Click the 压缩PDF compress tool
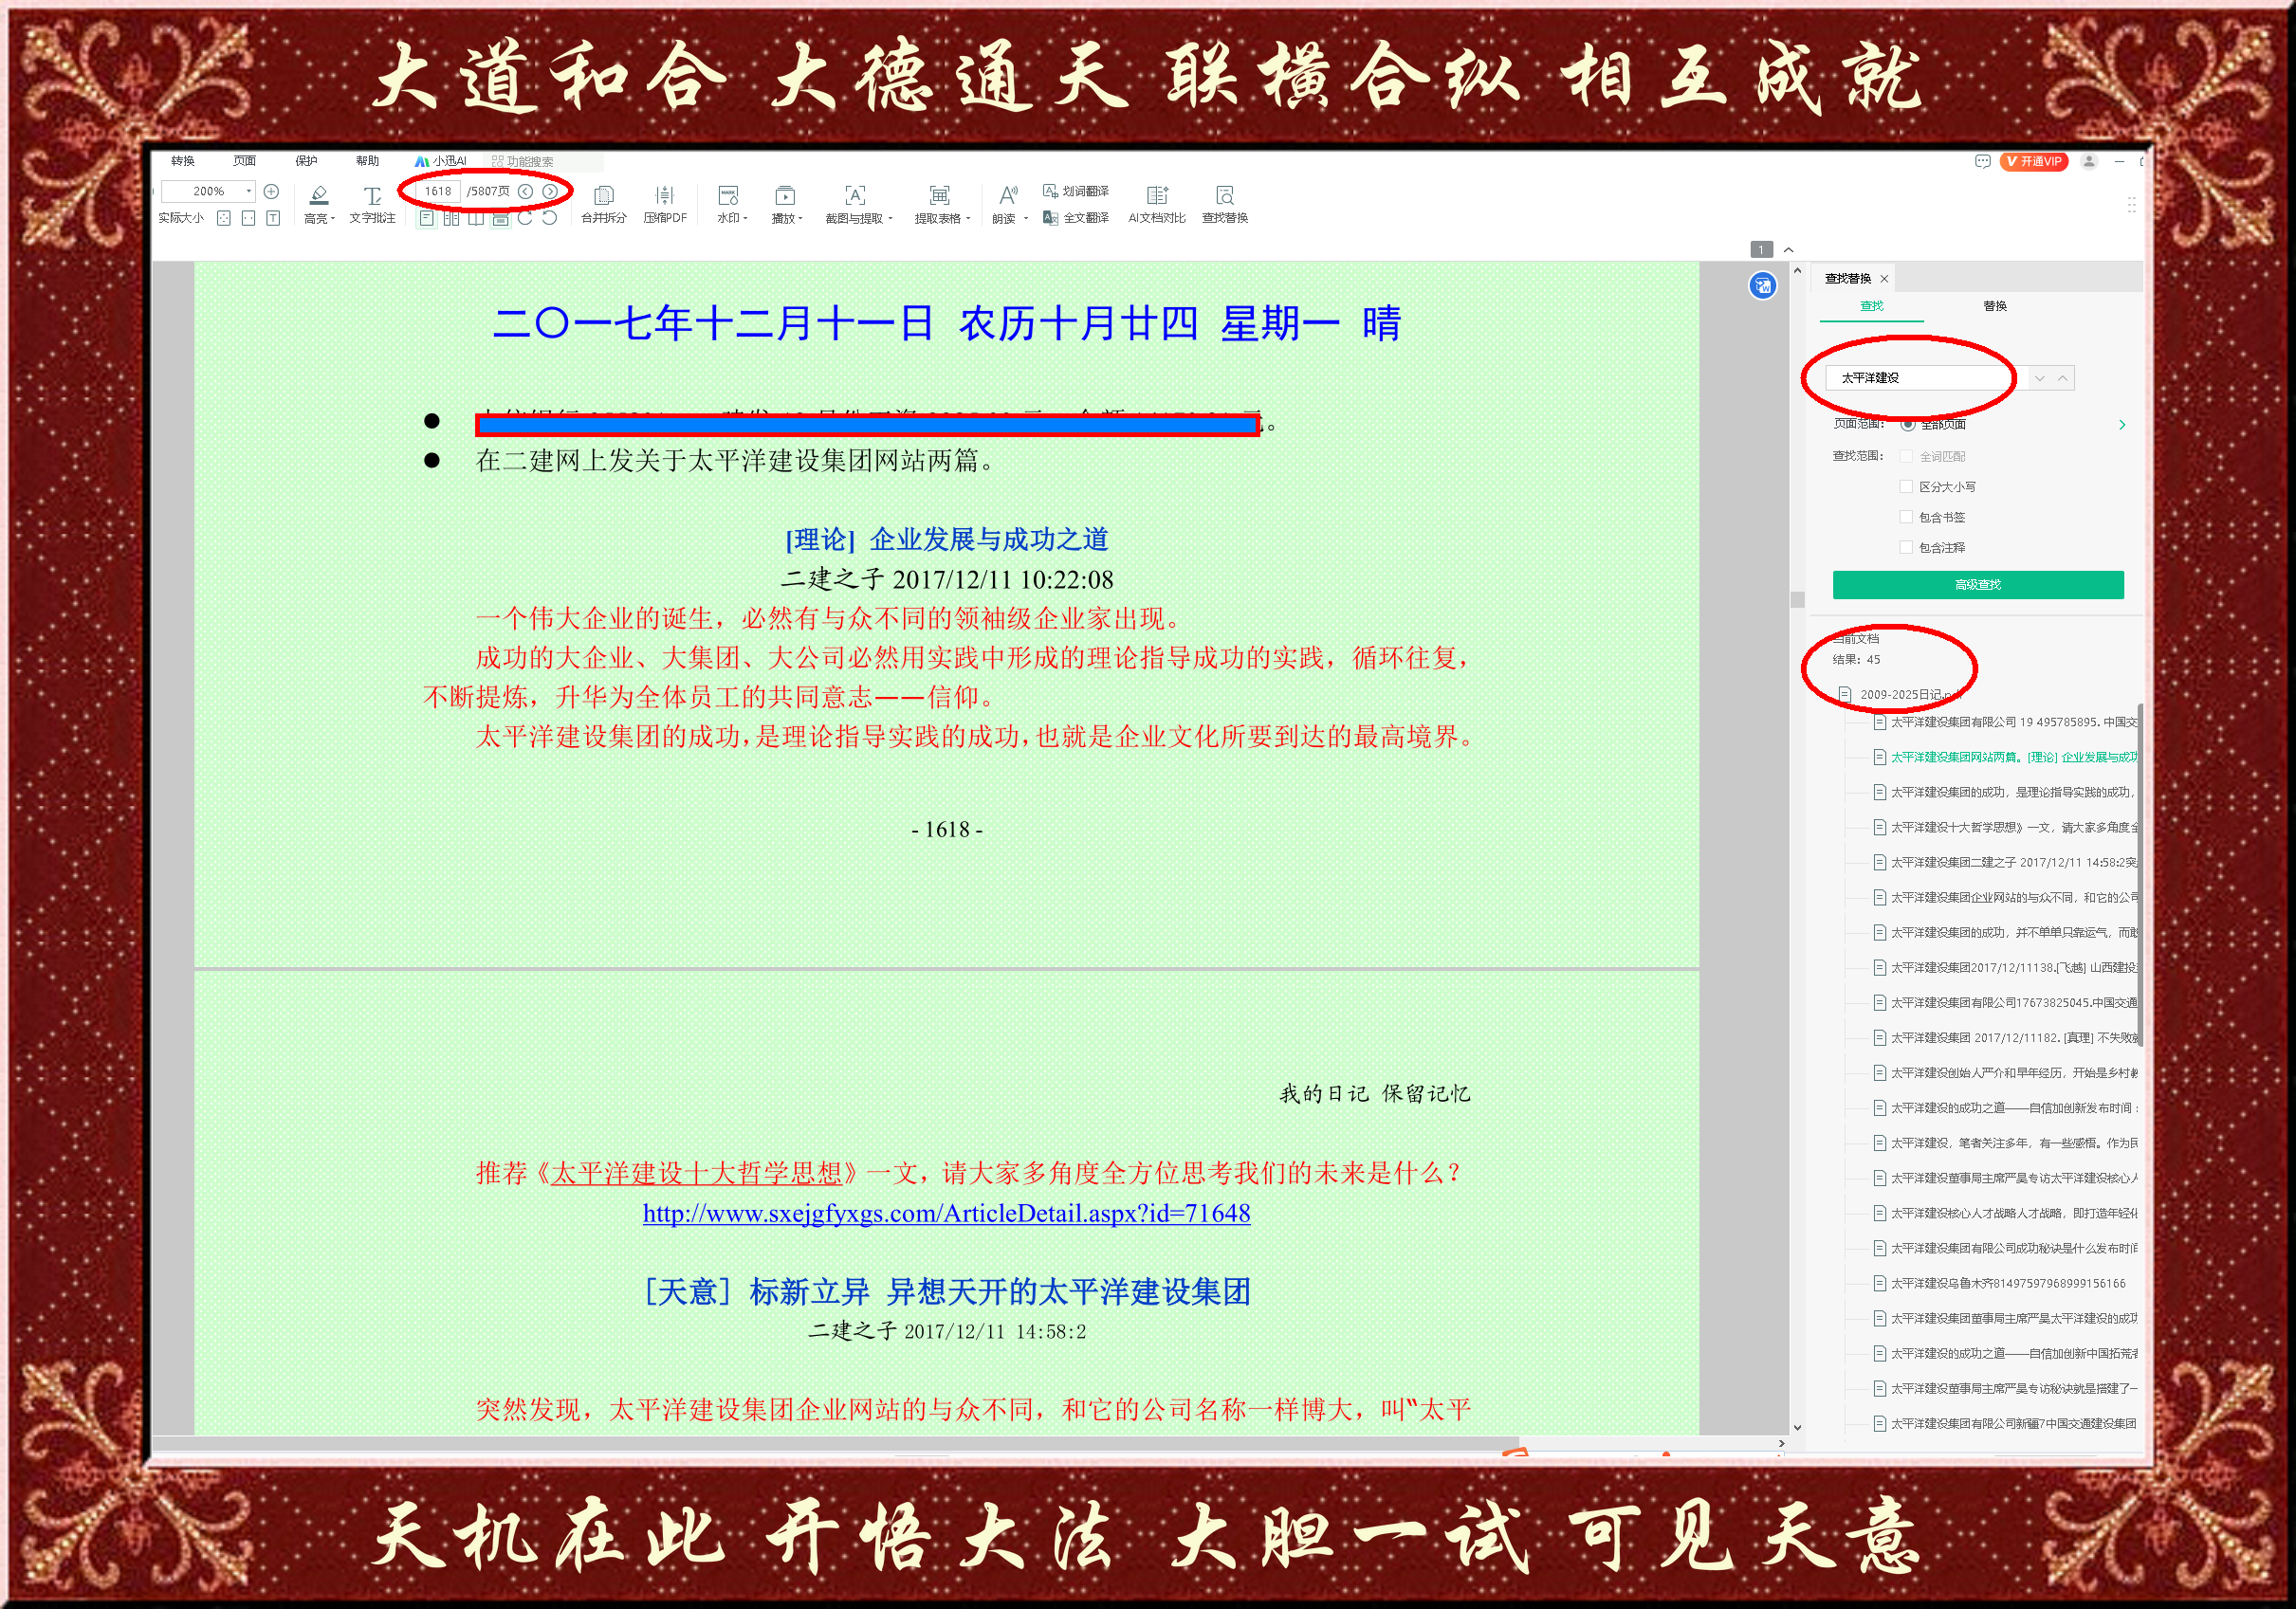This screenshot has width=2296, height=1609. coord(665,203)
